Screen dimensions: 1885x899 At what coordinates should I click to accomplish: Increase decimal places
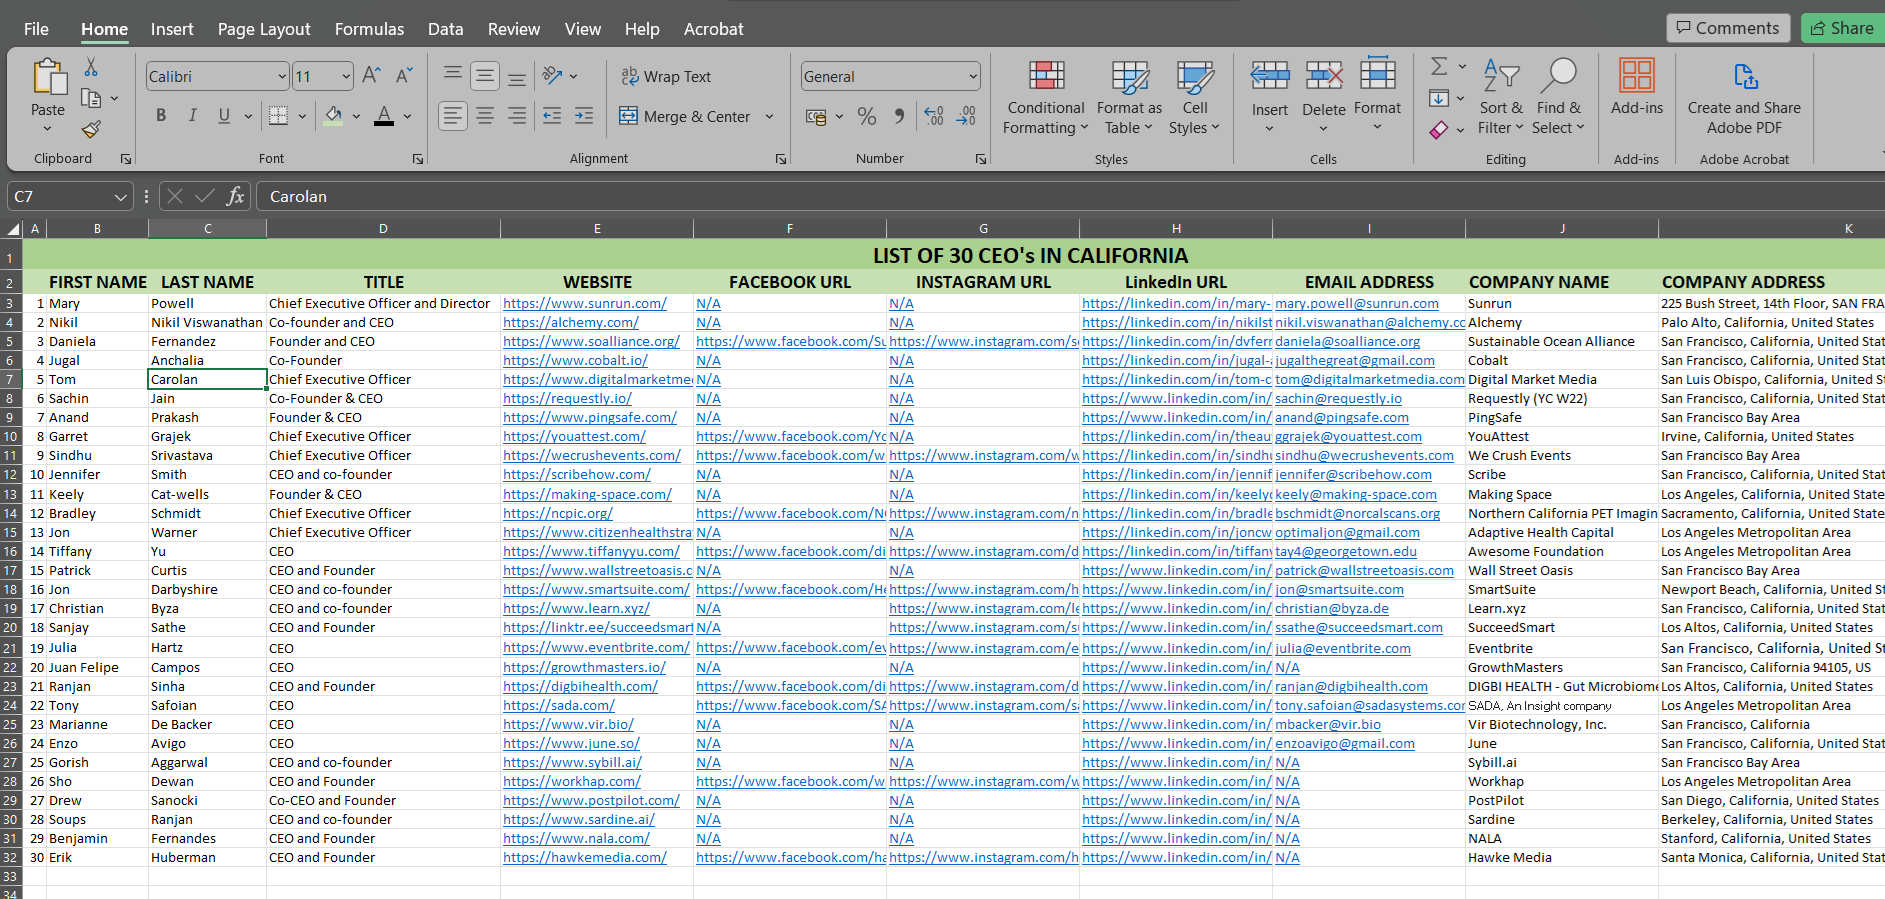[x=934, y=116]
